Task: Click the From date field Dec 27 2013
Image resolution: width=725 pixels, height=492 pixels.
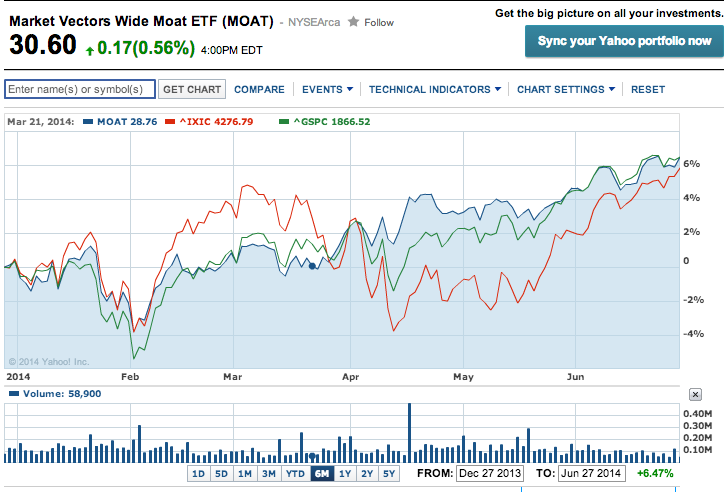Action: pos(490,474)
